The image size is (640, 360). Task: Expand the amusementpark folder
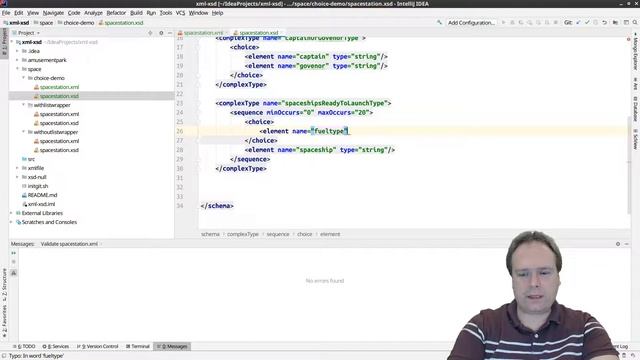[x=18, y=60]
